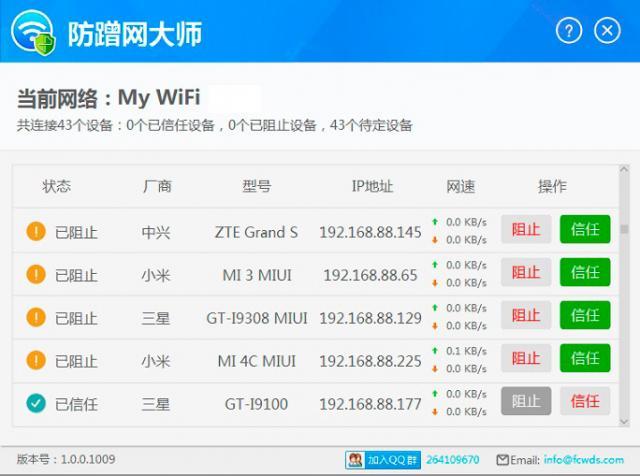Click the download arrow in ZTE Grand S row
This screenshot has width=640, height=476.
pyautogui.click(x=435, y=240)
